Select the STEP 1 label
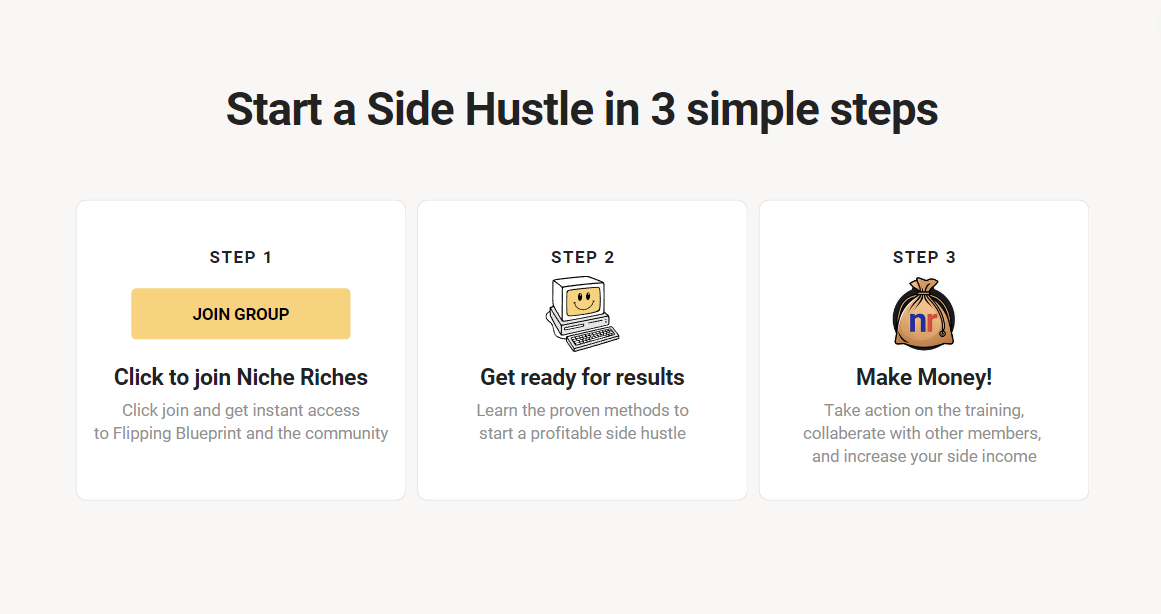The height and width of the screenshot is (614, 1161). tap(241, 257)
